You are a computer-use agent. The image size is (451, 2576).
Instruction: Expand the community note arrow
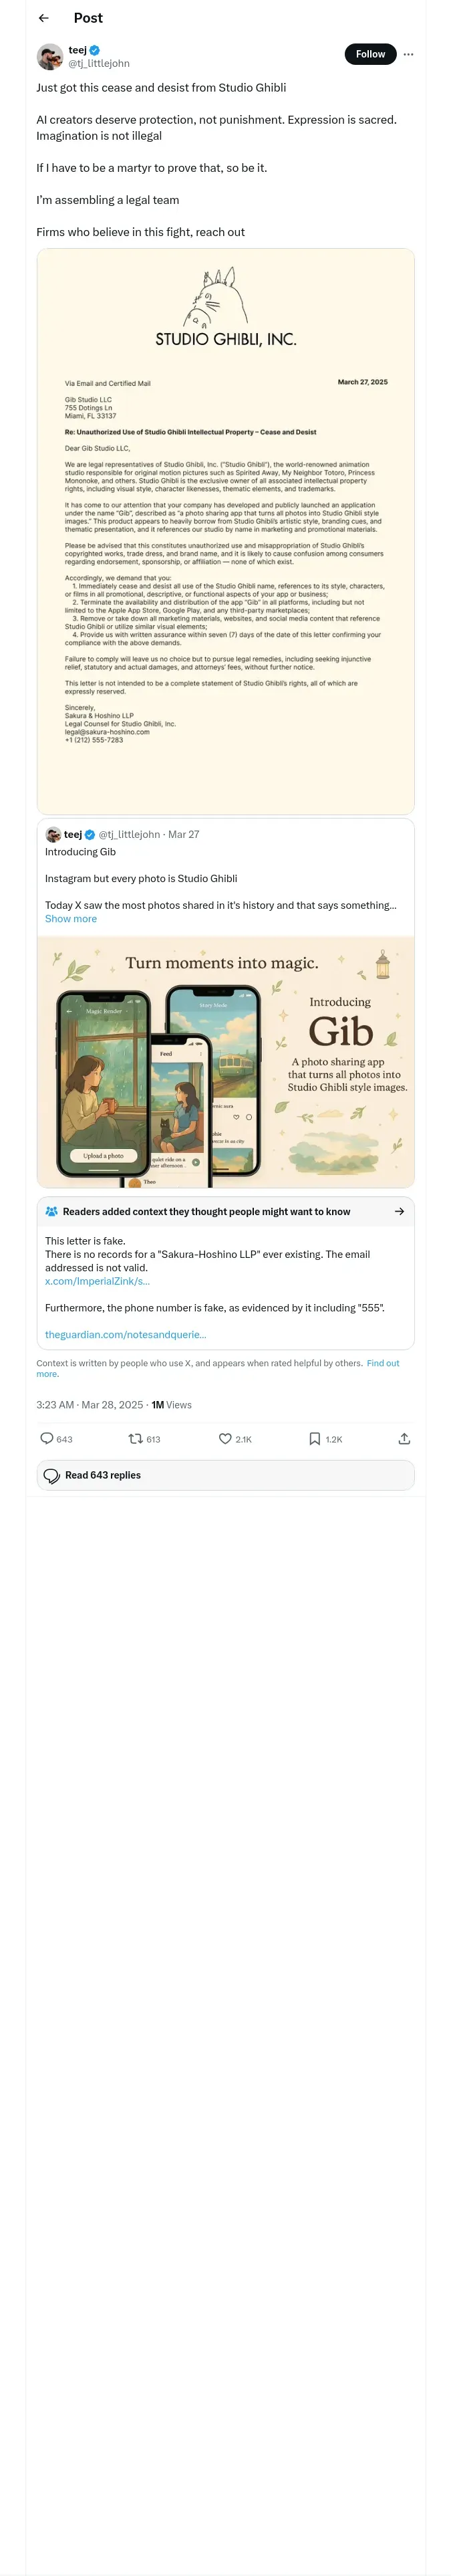coord(399,1211)
